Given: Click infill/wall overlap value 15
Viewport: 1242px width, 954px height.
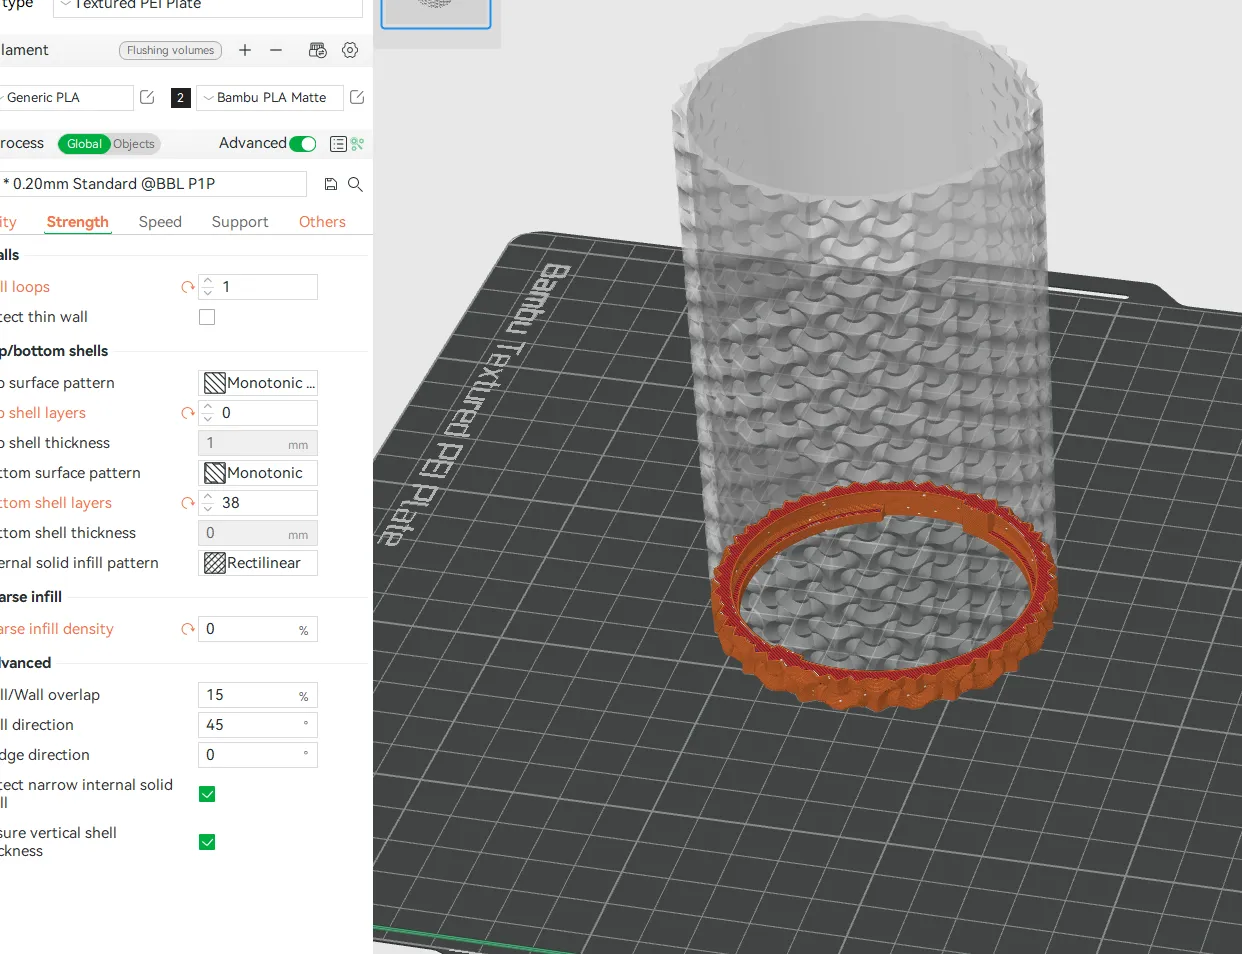Looking at the screenshot, I should tap(258, 695).
